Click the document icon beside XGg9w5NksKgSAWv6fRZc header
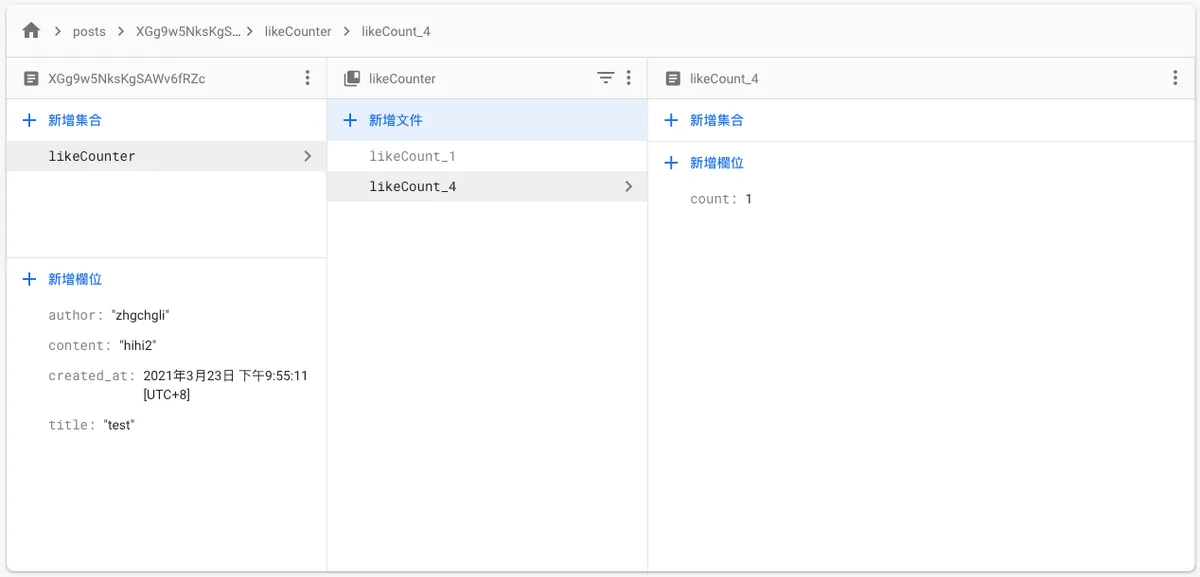Viewport: 1200px width, 577px height. coord(31,78)
